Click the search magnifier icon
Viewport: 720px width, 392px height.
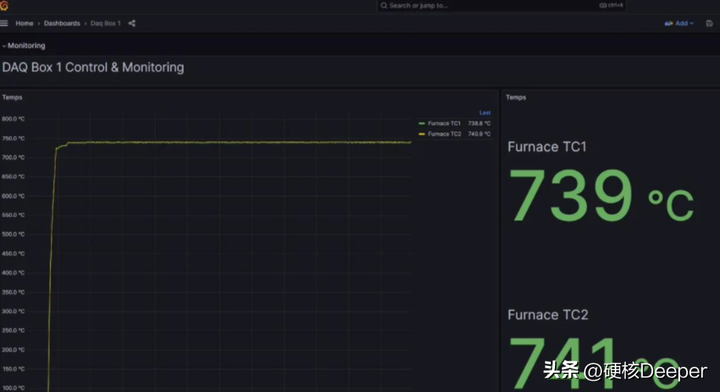[x=384, y=6]
